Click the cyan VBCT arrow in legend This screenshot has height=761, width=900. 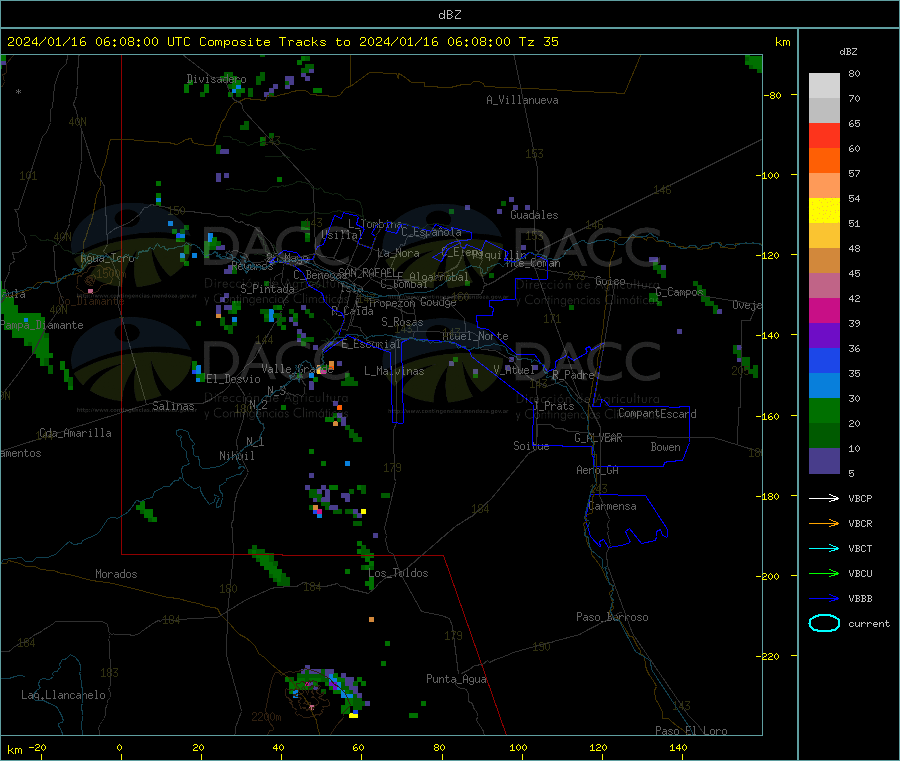[x=824, y=548]
